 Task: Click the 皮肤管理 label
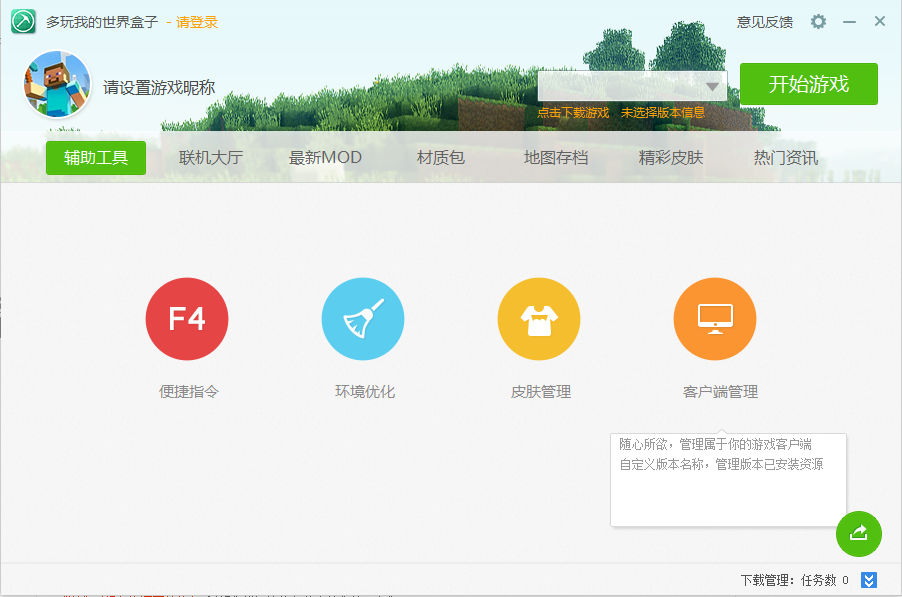[541, 392]
